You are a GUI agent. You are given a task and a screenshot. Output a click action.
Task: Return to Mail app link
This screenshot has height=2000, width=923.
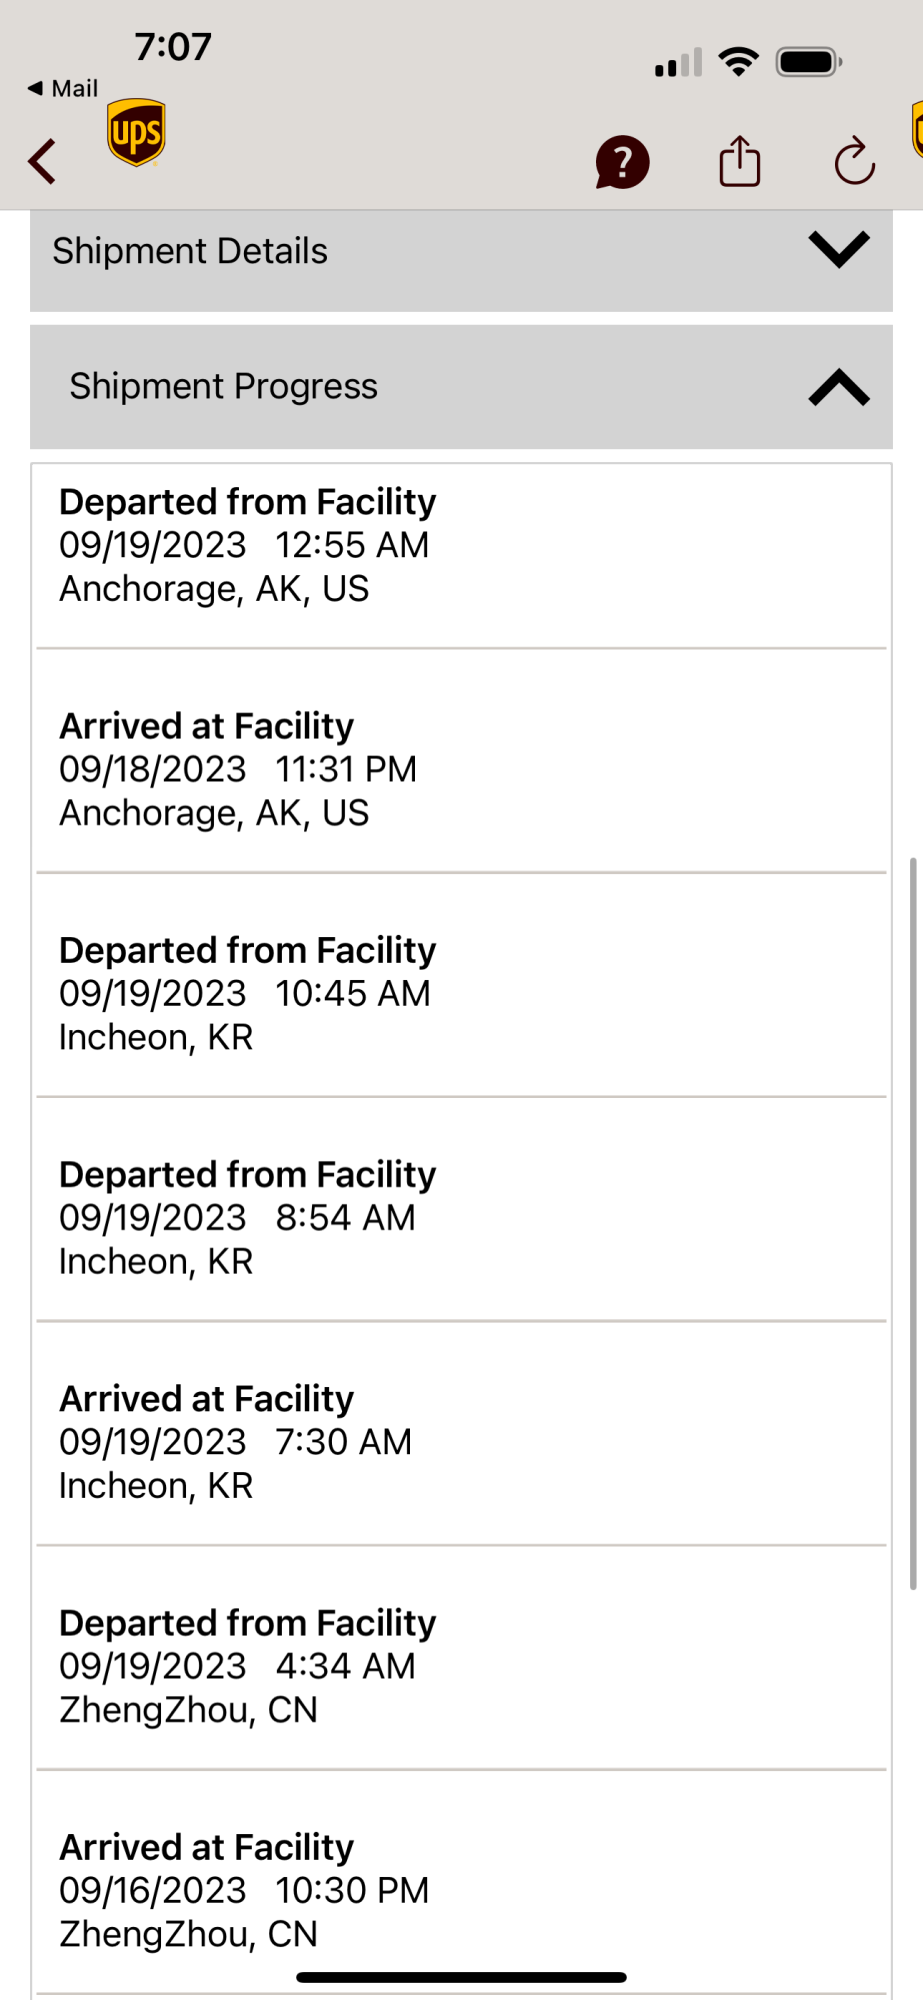click(63, 88)
